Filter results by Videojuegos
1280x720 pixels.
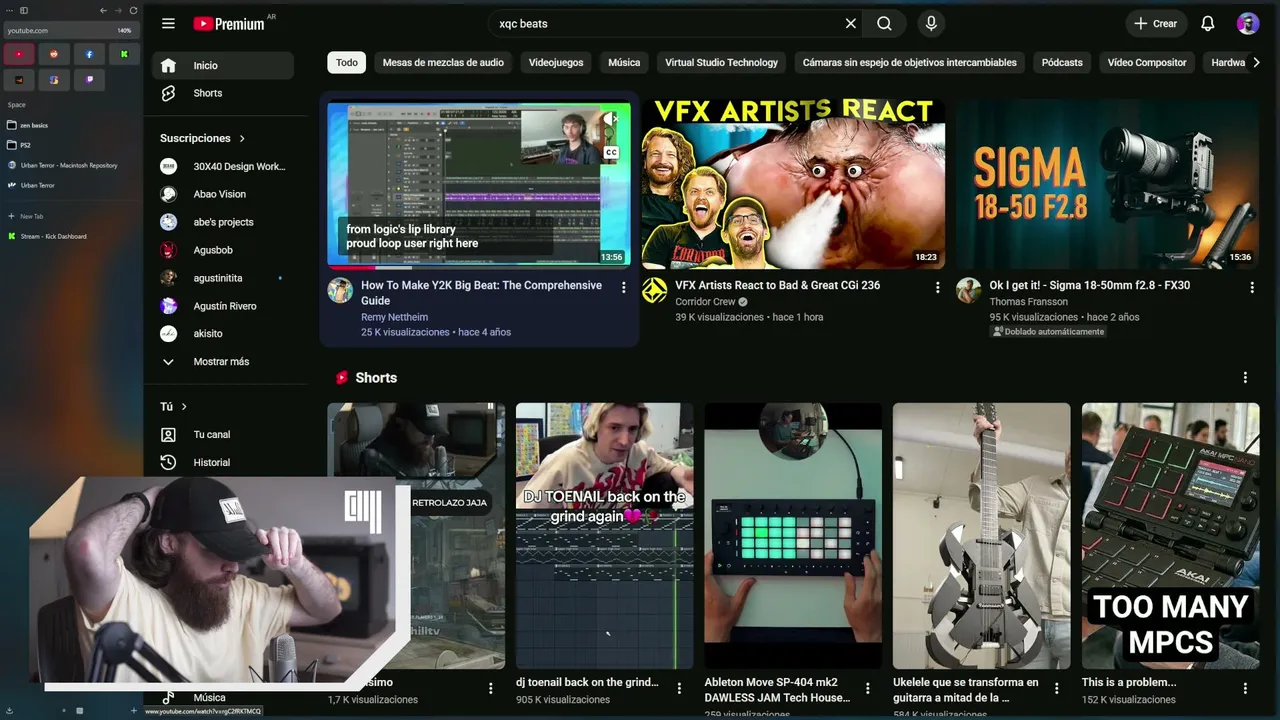click(x=556, y=62)
